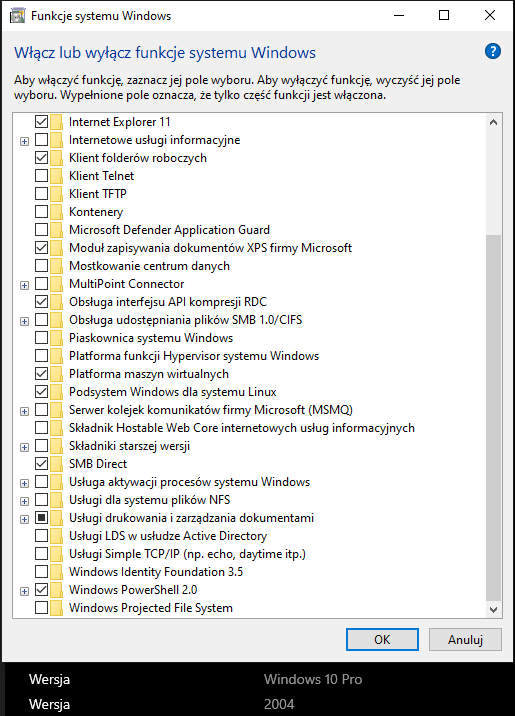
Task: Select the Klient folderów roboczych label
Action: pyautogui.click(x=138, y=158)
